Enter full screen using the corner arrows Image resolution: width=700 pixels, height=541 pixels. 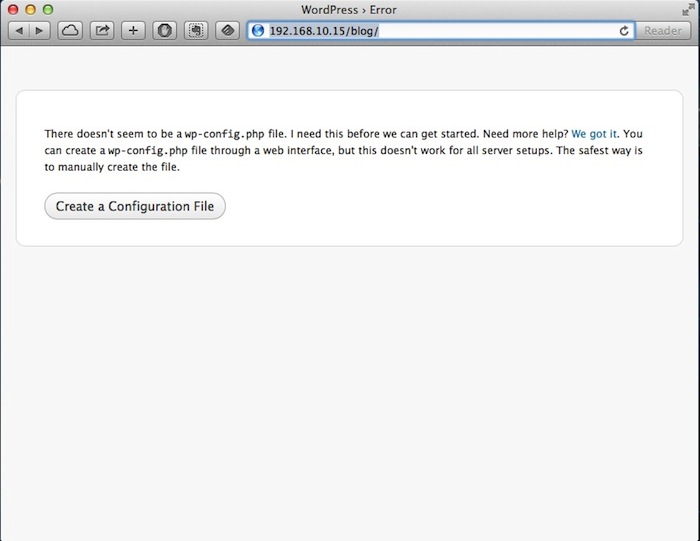(x=688, y=9)
